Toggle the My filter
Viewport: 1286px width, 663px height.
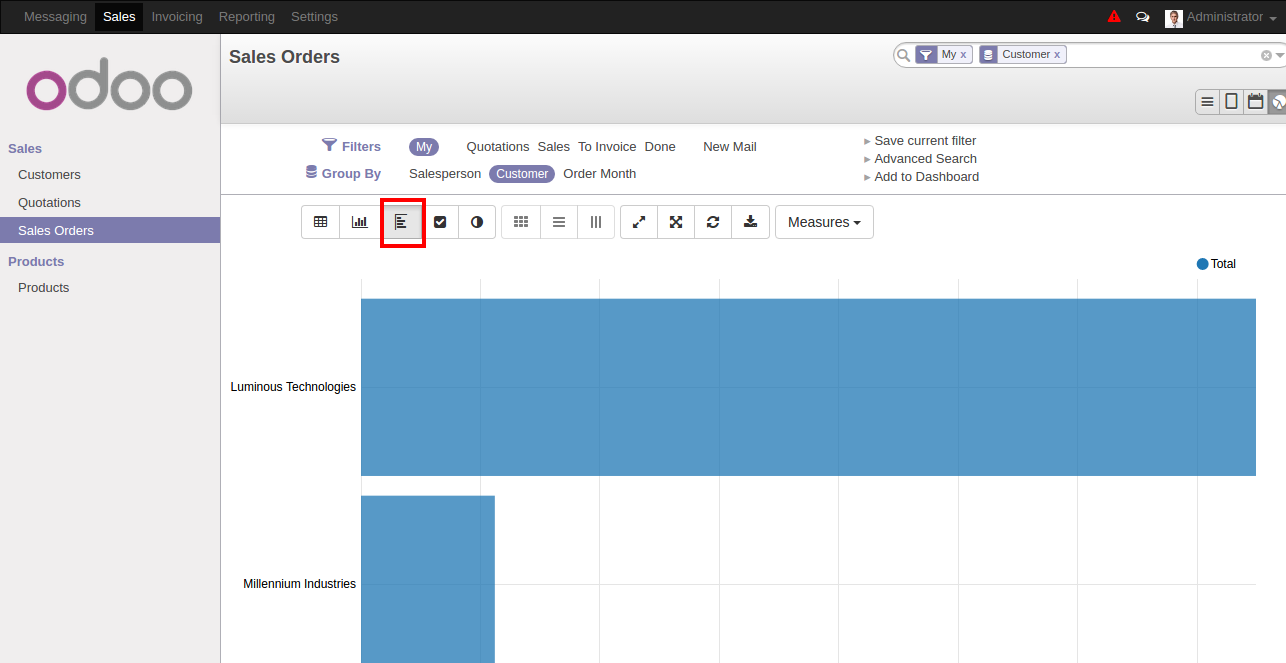pos(424,147)
